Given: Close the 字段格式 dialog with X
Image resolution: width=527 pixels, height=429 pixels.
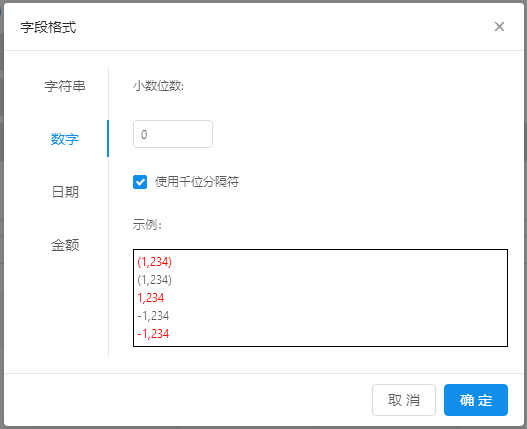Looking at the screenshot, I should [x=499, y=27].
